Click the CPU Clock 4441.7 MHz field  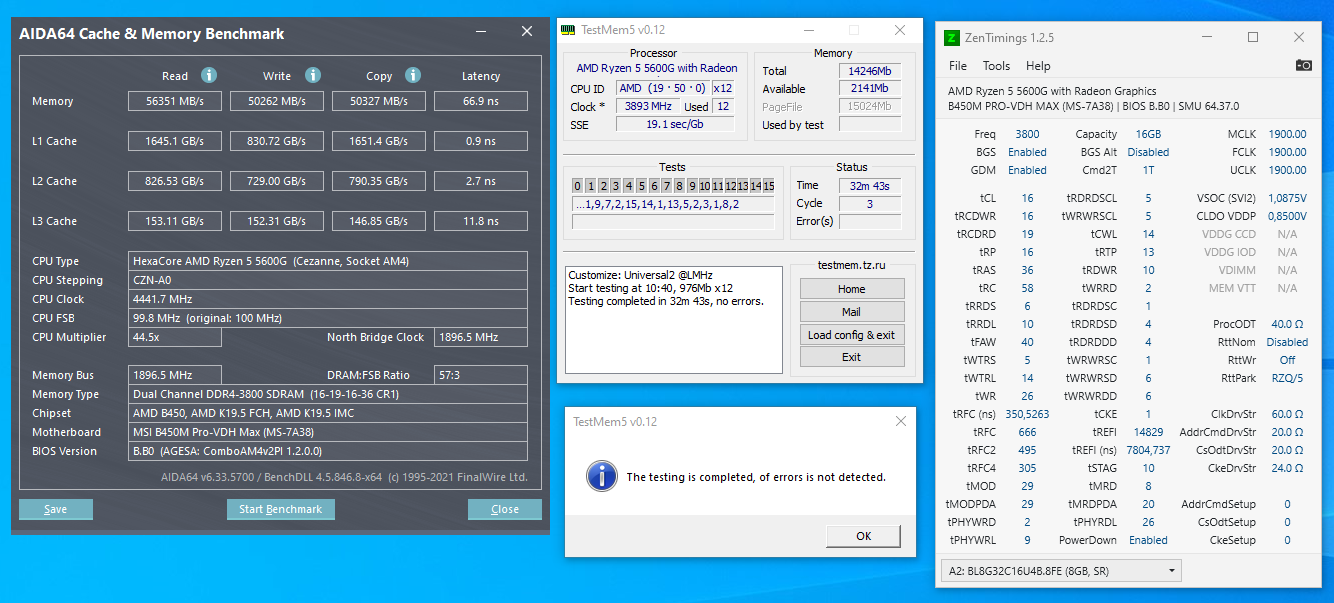click(x=328, y=299)
